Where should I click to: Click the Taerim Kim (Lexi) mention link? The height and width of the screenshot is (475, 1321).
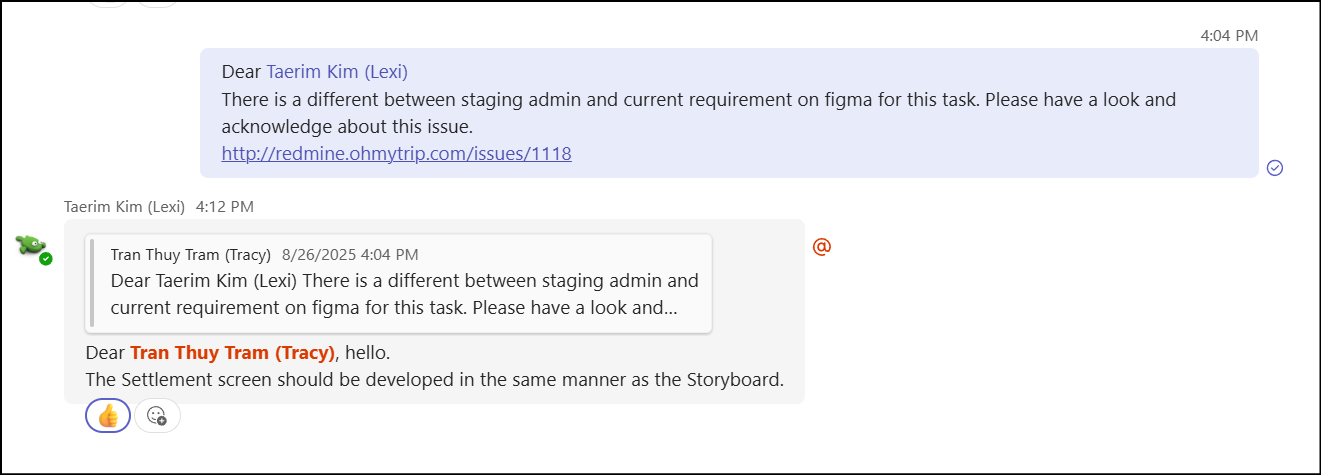click(337, 72)
